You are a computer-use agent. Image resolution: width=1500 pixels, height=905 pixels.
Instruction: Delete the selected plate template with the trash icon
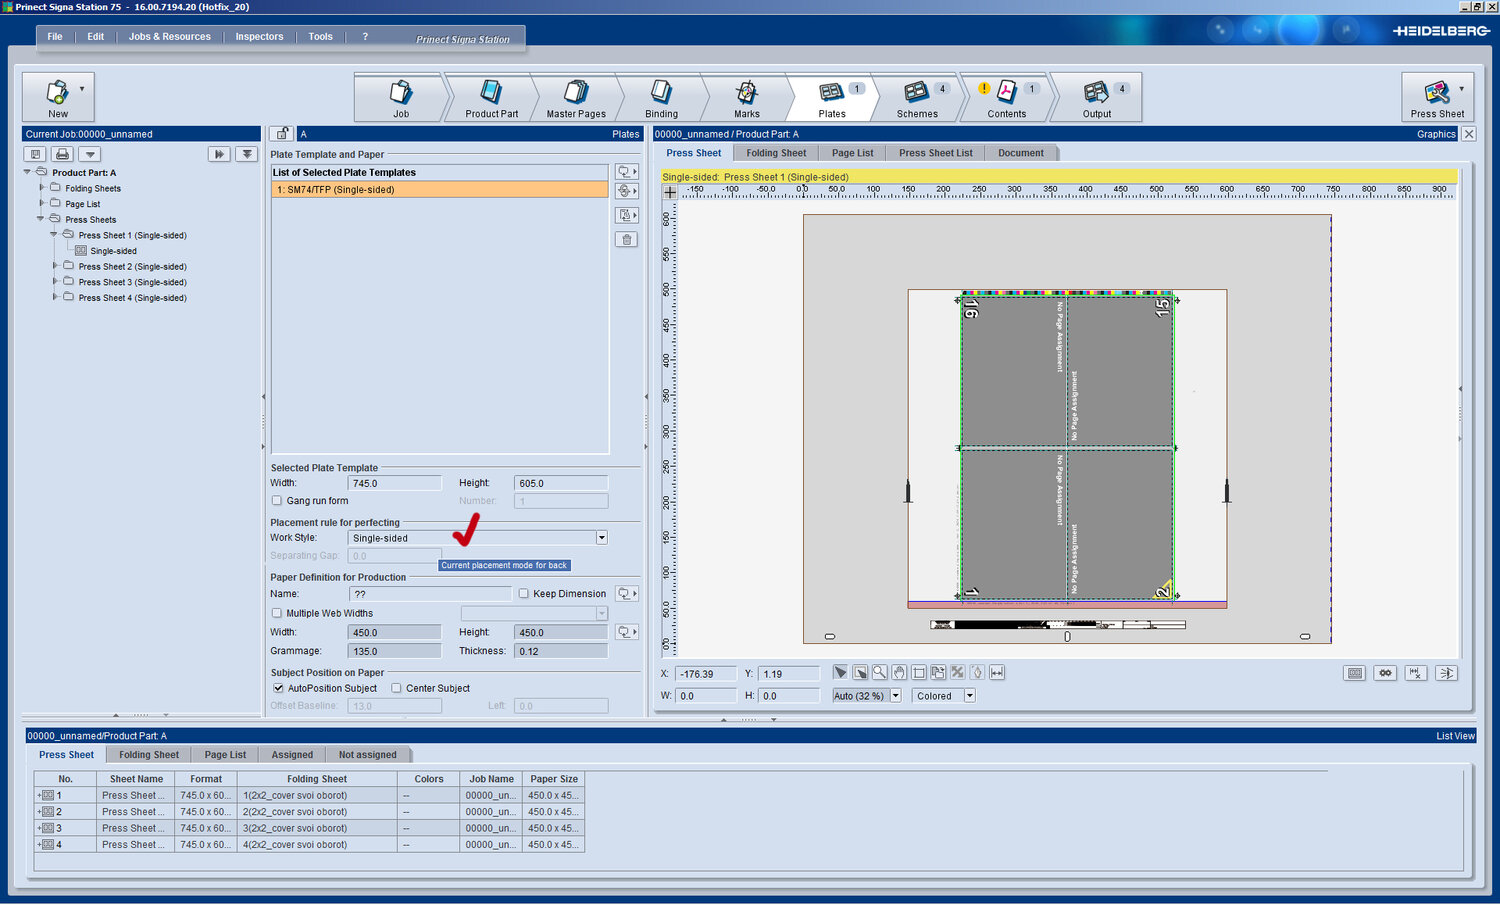(626, 240)
